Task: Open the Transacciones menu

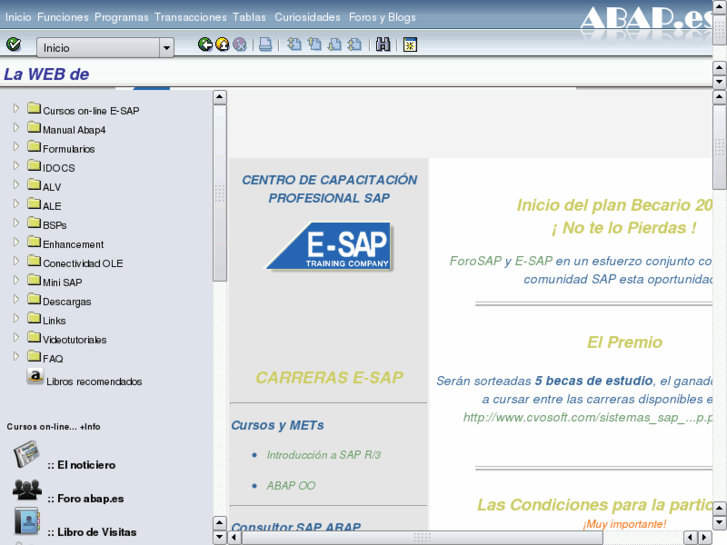Action: [190, 17]
